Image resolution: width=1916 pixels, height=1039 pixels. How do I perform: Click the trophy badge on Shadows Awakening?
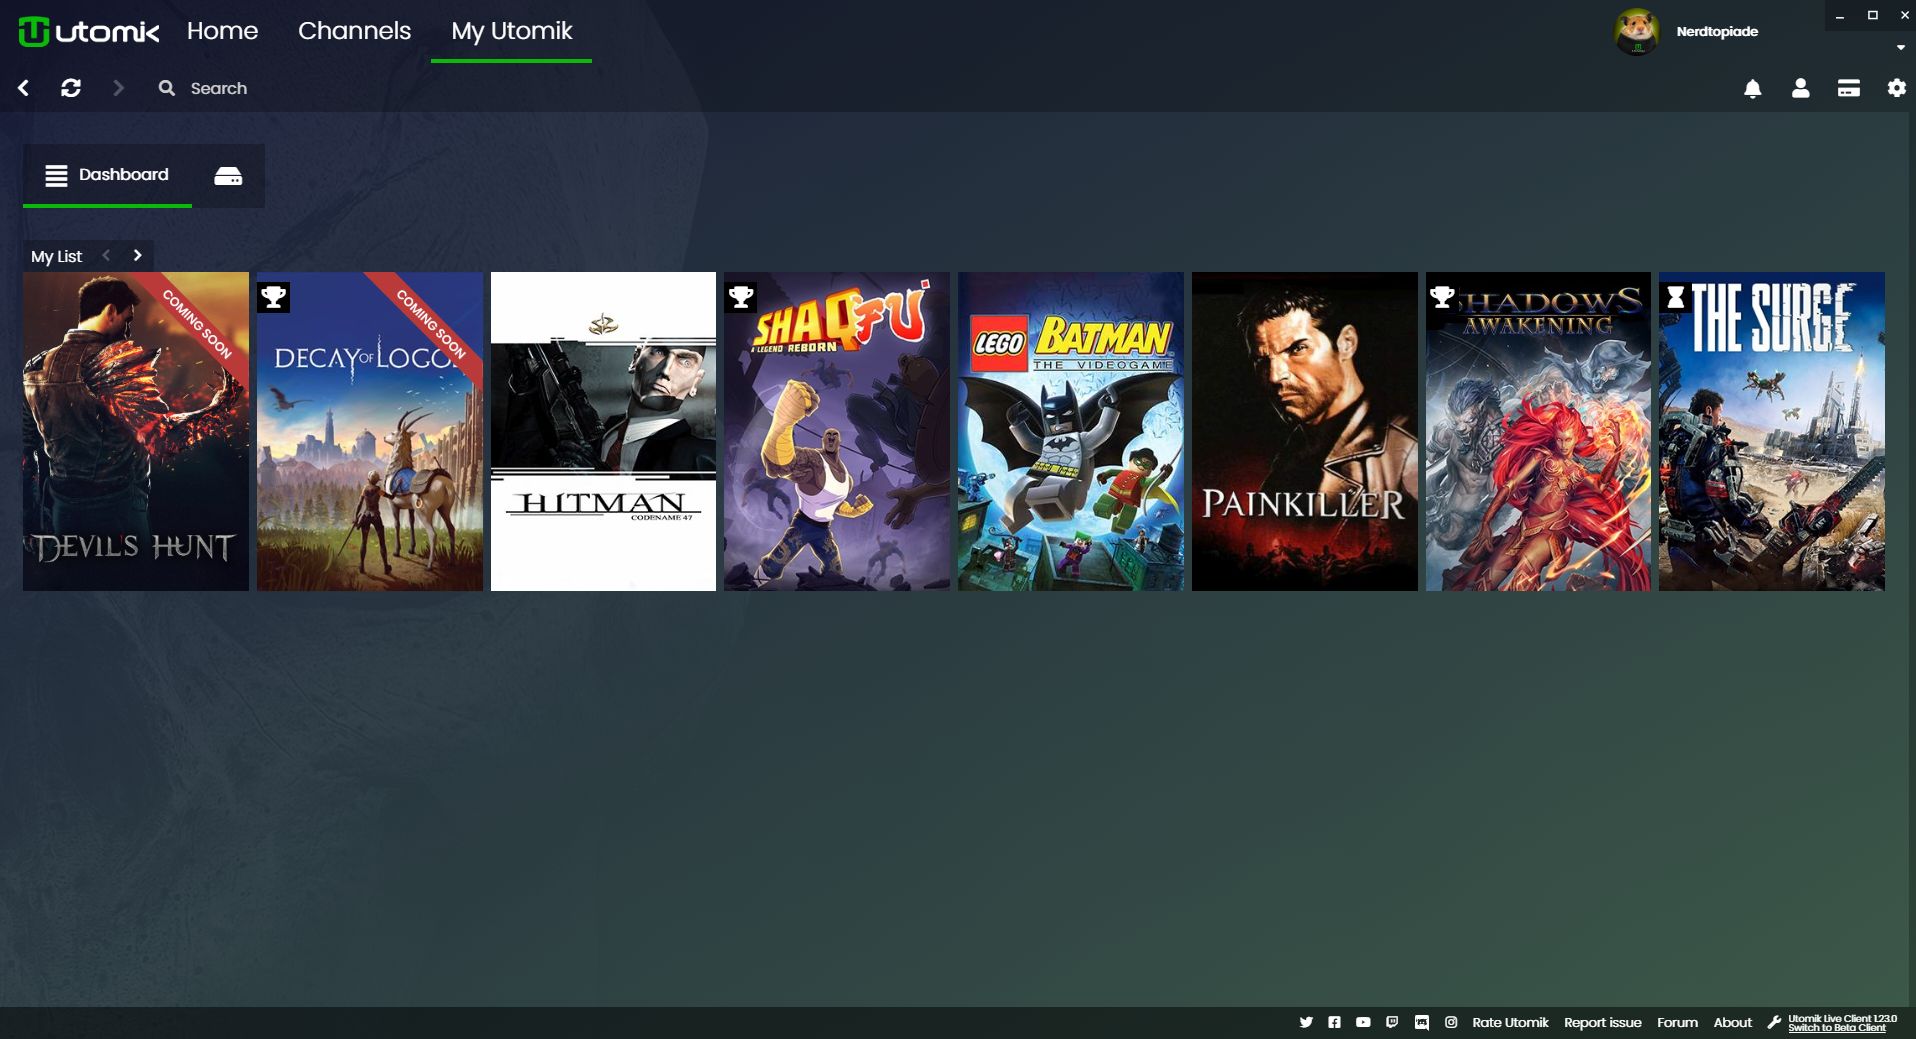point(1442,297)
